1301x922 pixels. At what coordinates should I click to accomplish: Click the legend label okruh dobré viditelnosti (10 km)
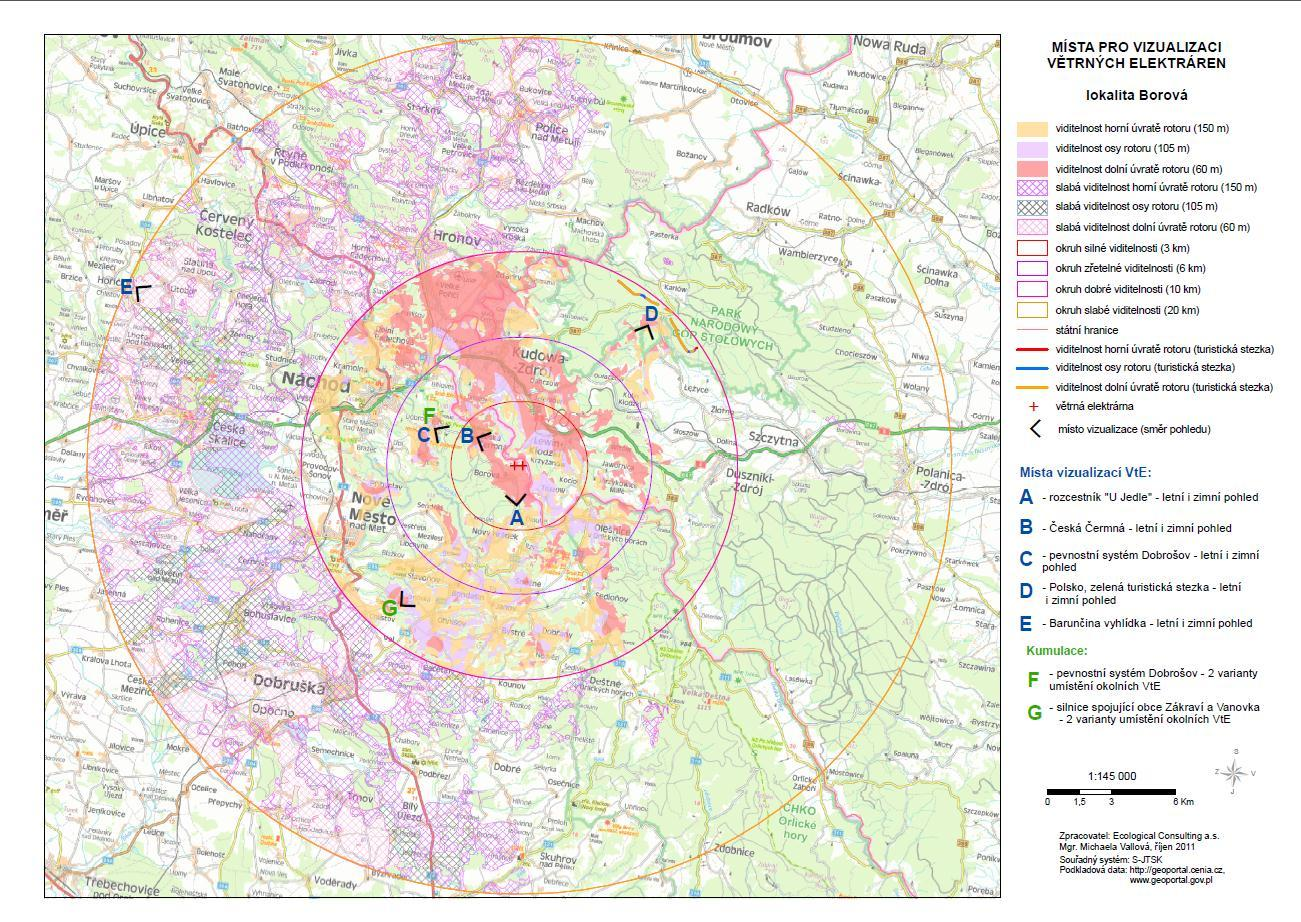[1132, 289]
